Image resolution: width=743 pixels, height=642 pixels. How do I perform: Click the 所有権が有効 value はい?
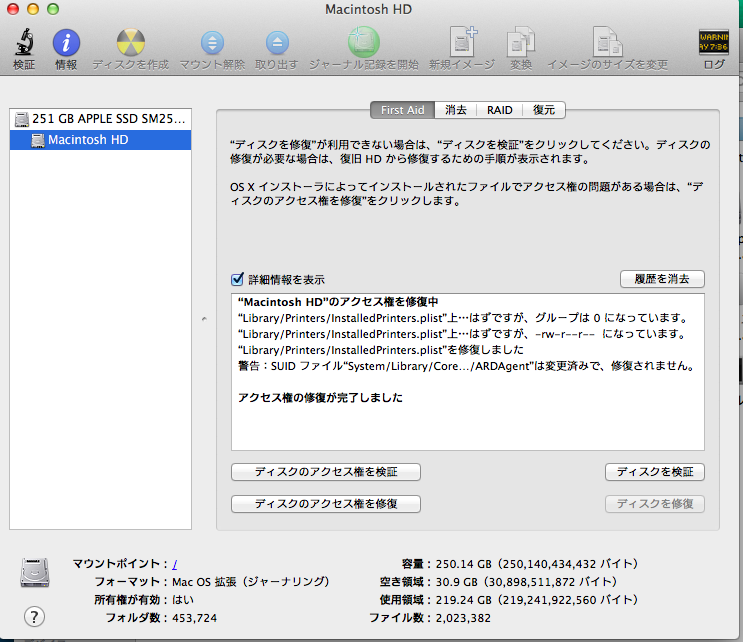coord(182,600)
